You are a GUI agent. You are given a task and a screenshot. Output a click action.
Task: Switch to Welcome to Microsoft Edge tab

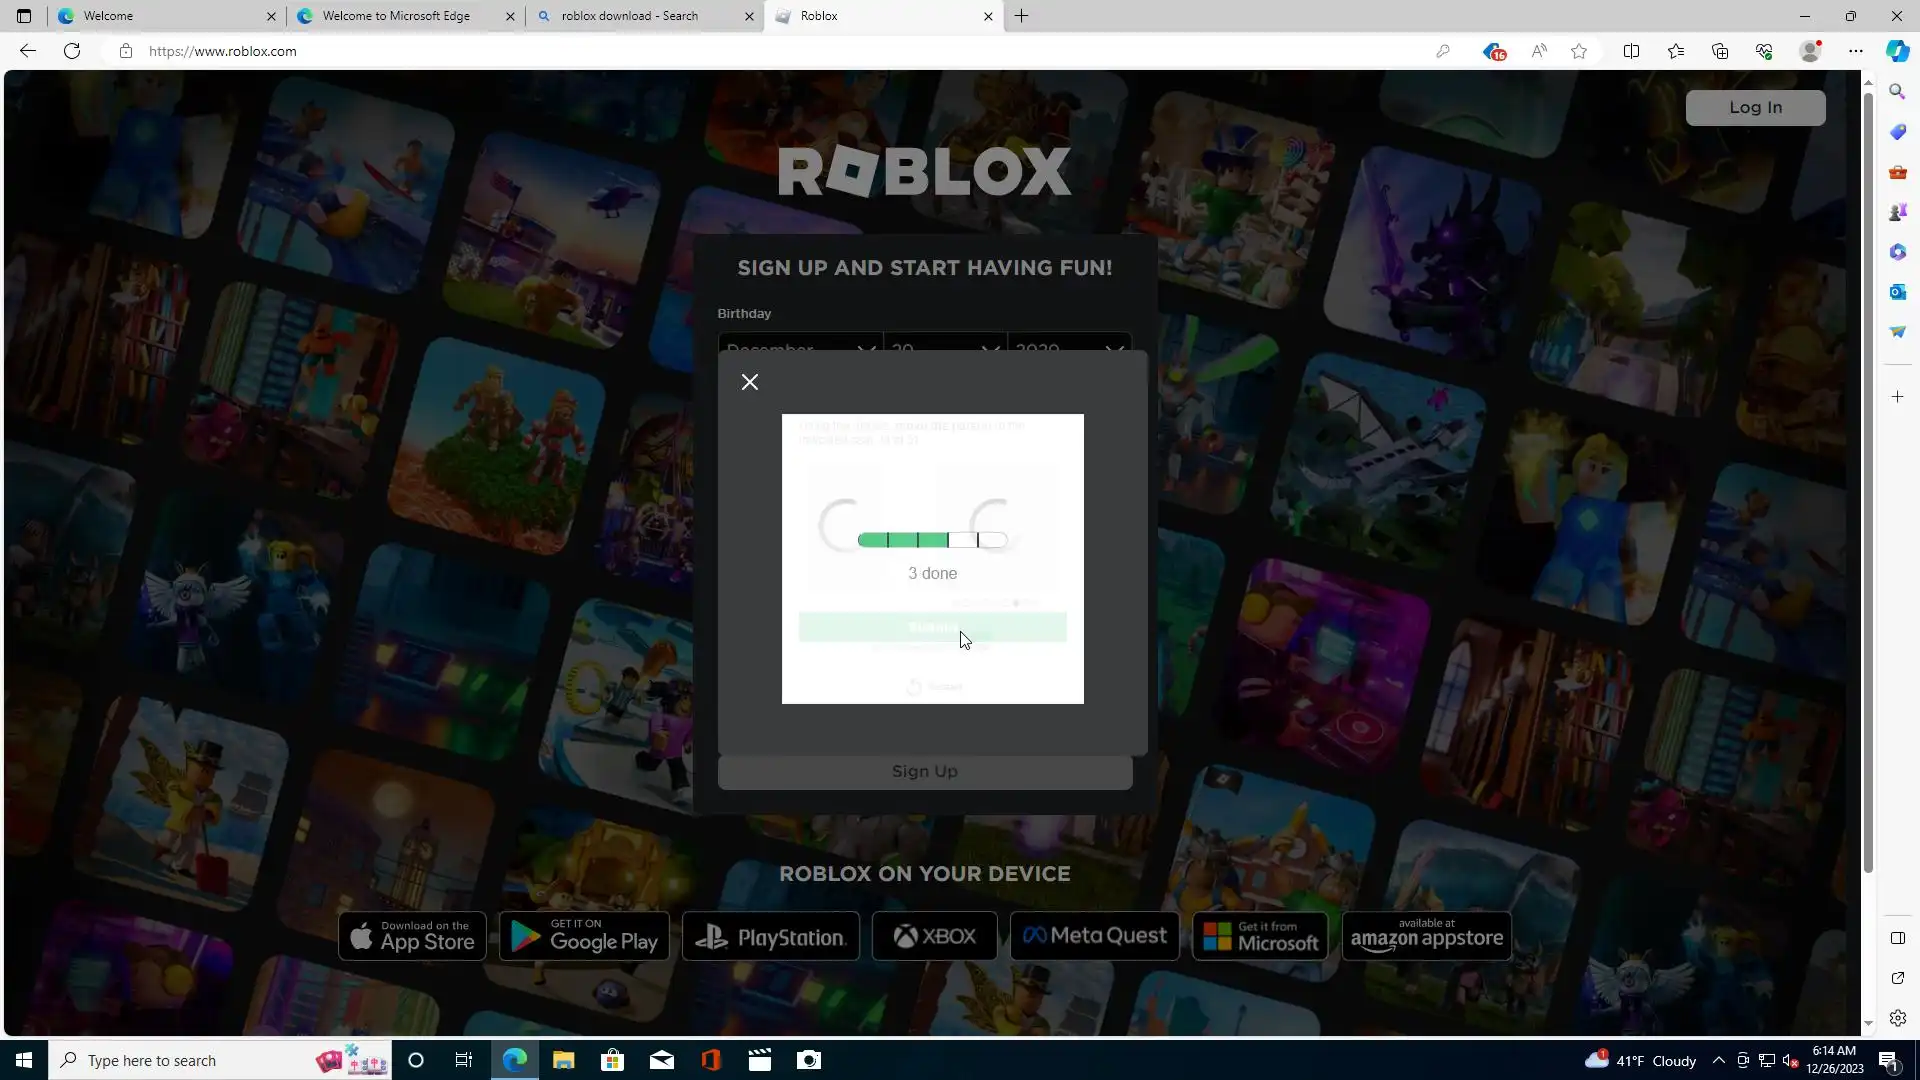coord(396,16)
